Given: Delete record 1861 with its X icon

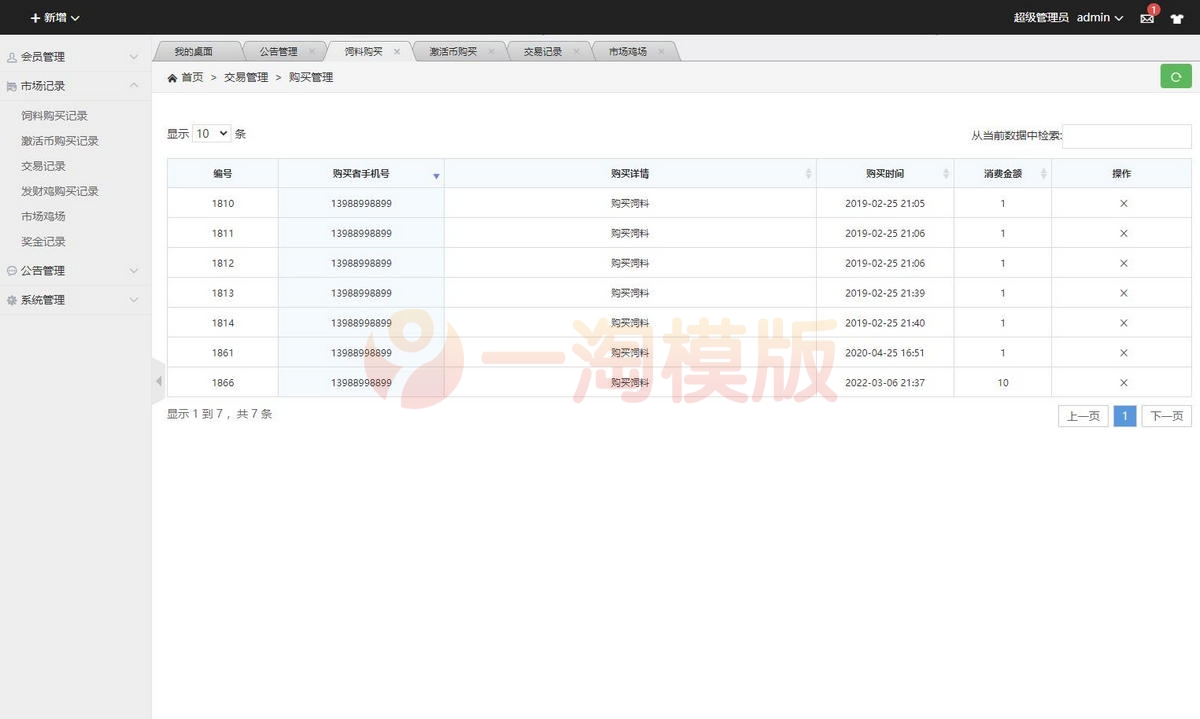Looking at the screenshot, I should point(1123,353).
